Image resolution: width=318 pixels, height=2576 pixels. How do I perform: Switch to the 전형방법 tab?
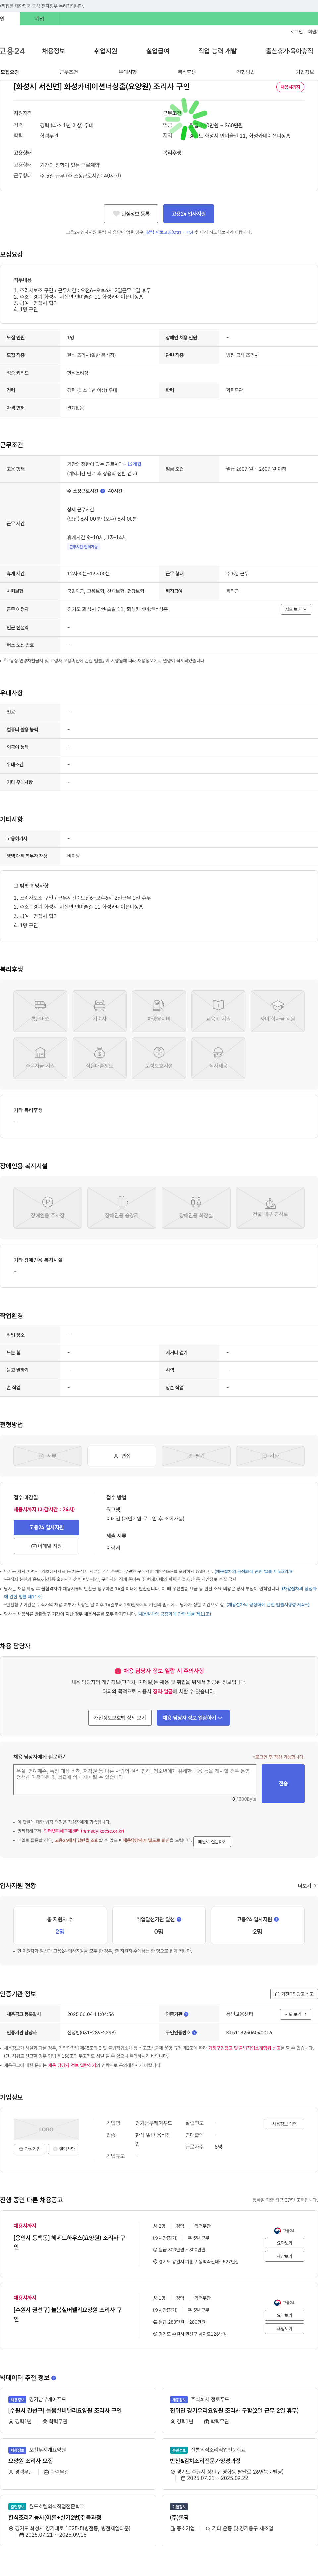tap(246, 72)
